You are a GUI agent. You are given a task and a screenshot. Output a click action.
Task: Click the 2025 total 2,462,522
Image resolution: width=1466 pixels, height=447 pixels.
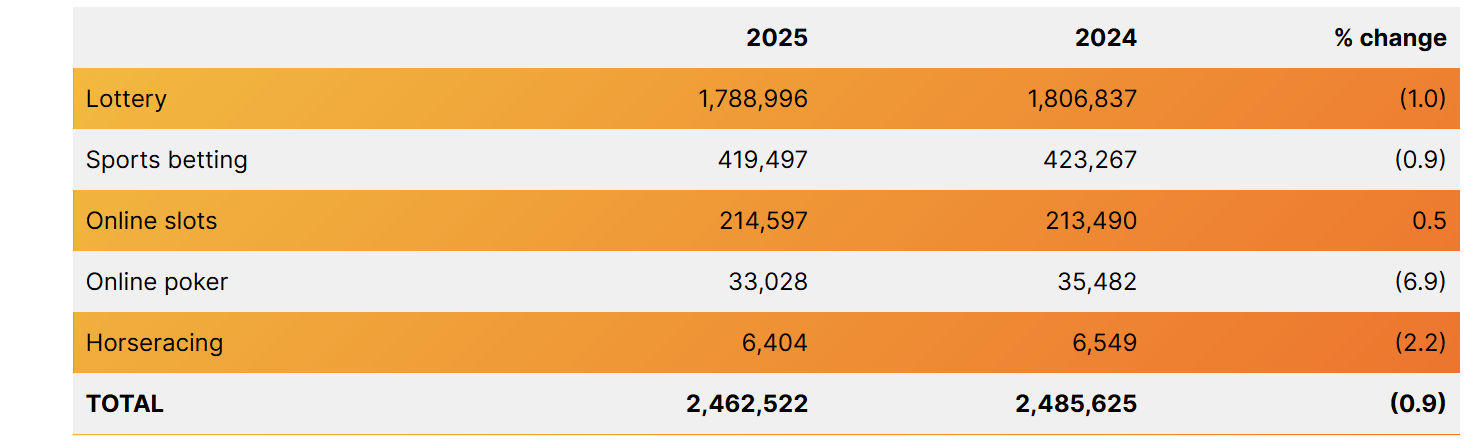[747, 404]
